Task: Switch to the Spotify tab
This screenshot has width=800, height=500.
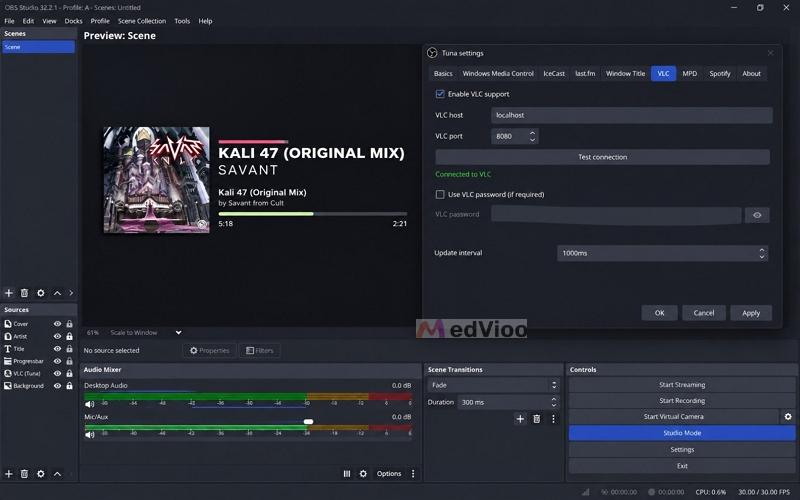Action: coord(719,73)
